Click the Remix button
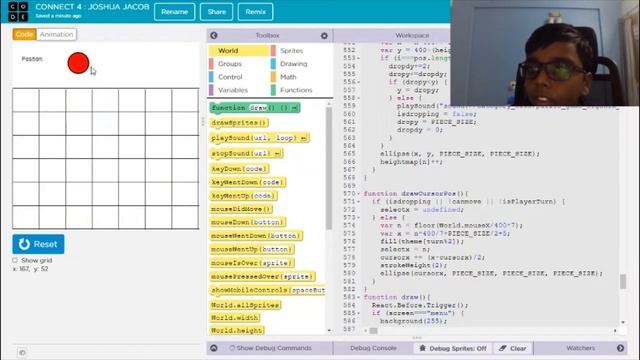The width and height of the screenshot is (640, 360). 256,12
